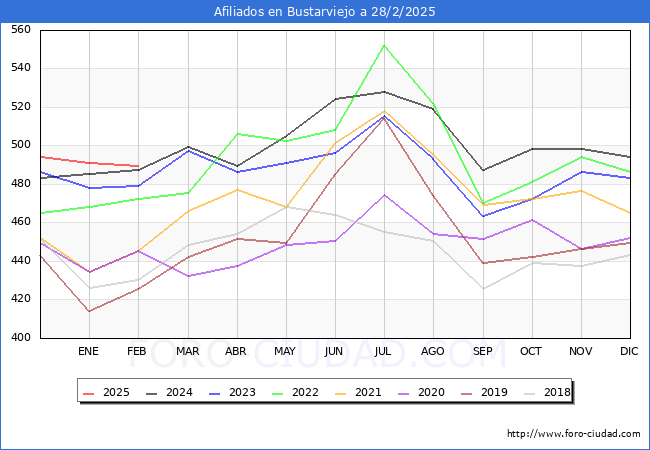Click the green 2022 legend color line
The image size is (650, 450).
(x=278, y=393)
